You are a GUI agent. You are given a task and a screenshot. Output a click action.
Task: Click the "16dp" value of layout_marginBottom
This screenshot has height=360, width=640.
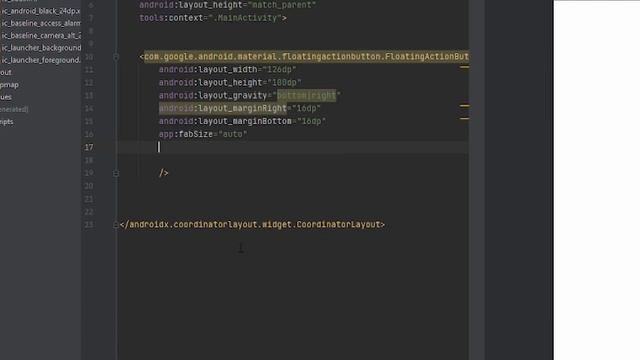(311, 121)
